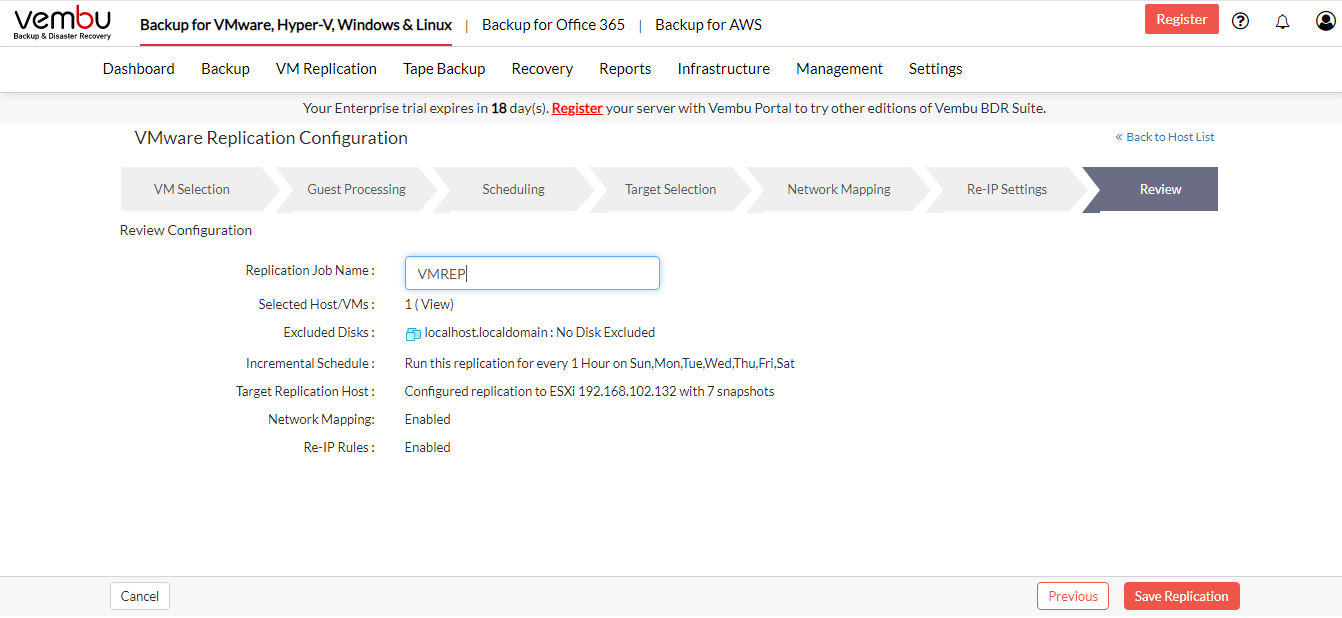Image resolution: width=1342 pixels, height=618 pixels.
Task: Open the Reports menu
Action: (625, 69)
